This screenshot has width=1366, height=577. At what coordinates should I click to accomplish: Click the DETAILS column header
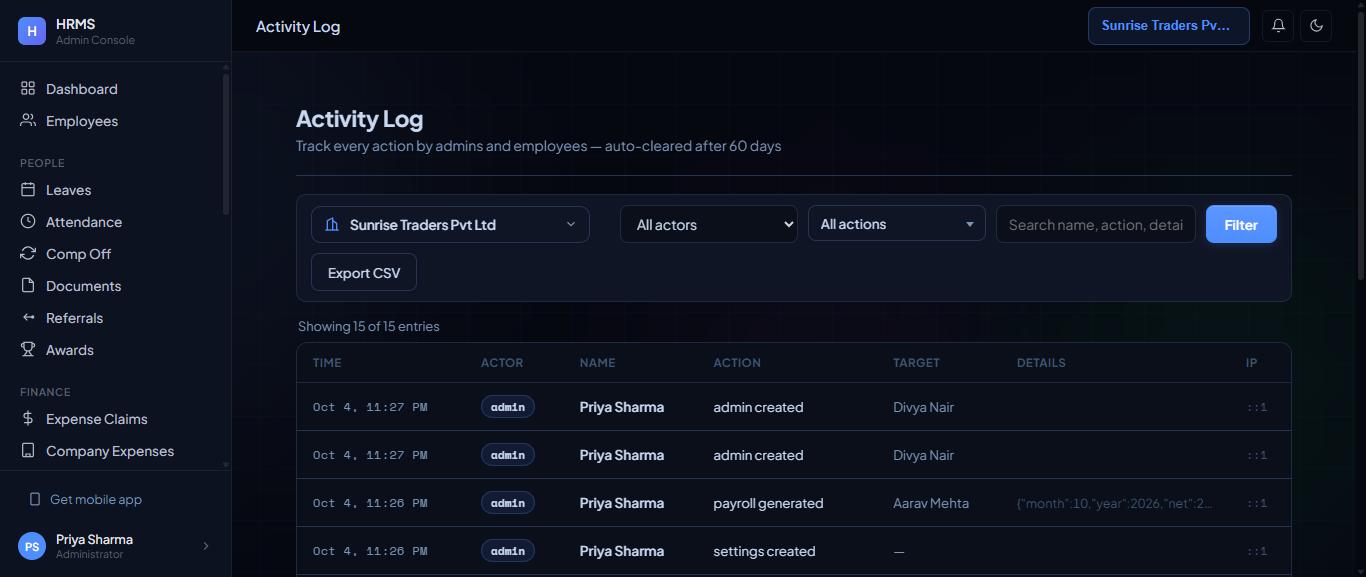click(x=1041, y=363)
